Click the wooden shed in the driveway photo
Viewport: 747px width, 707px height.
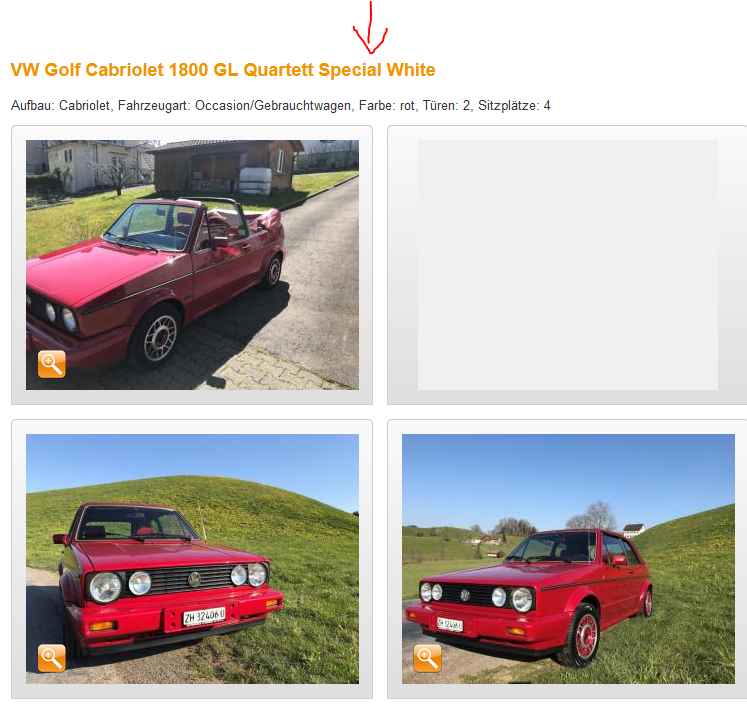[x=224, y=166]
